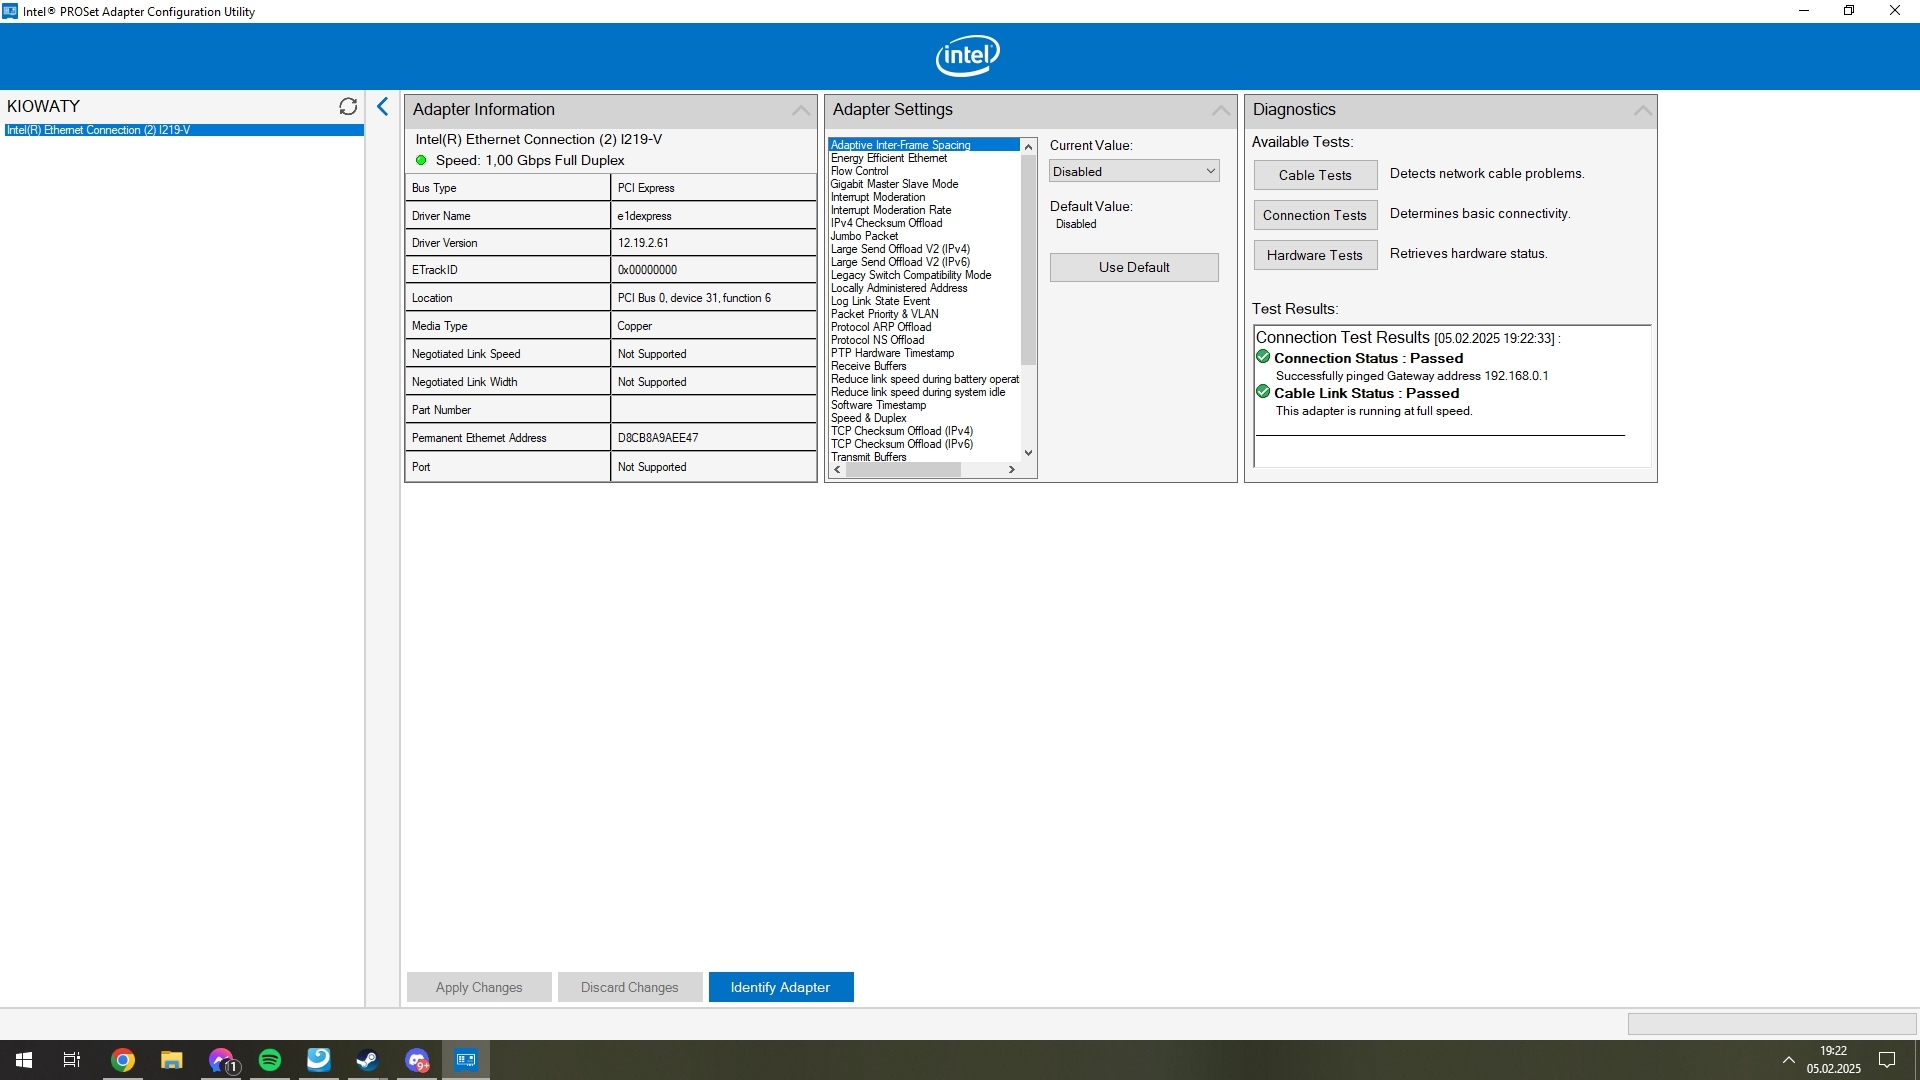1920x1080 pixels.
Task: Choose Flow Control in settings list
Action: coord(859,171)
